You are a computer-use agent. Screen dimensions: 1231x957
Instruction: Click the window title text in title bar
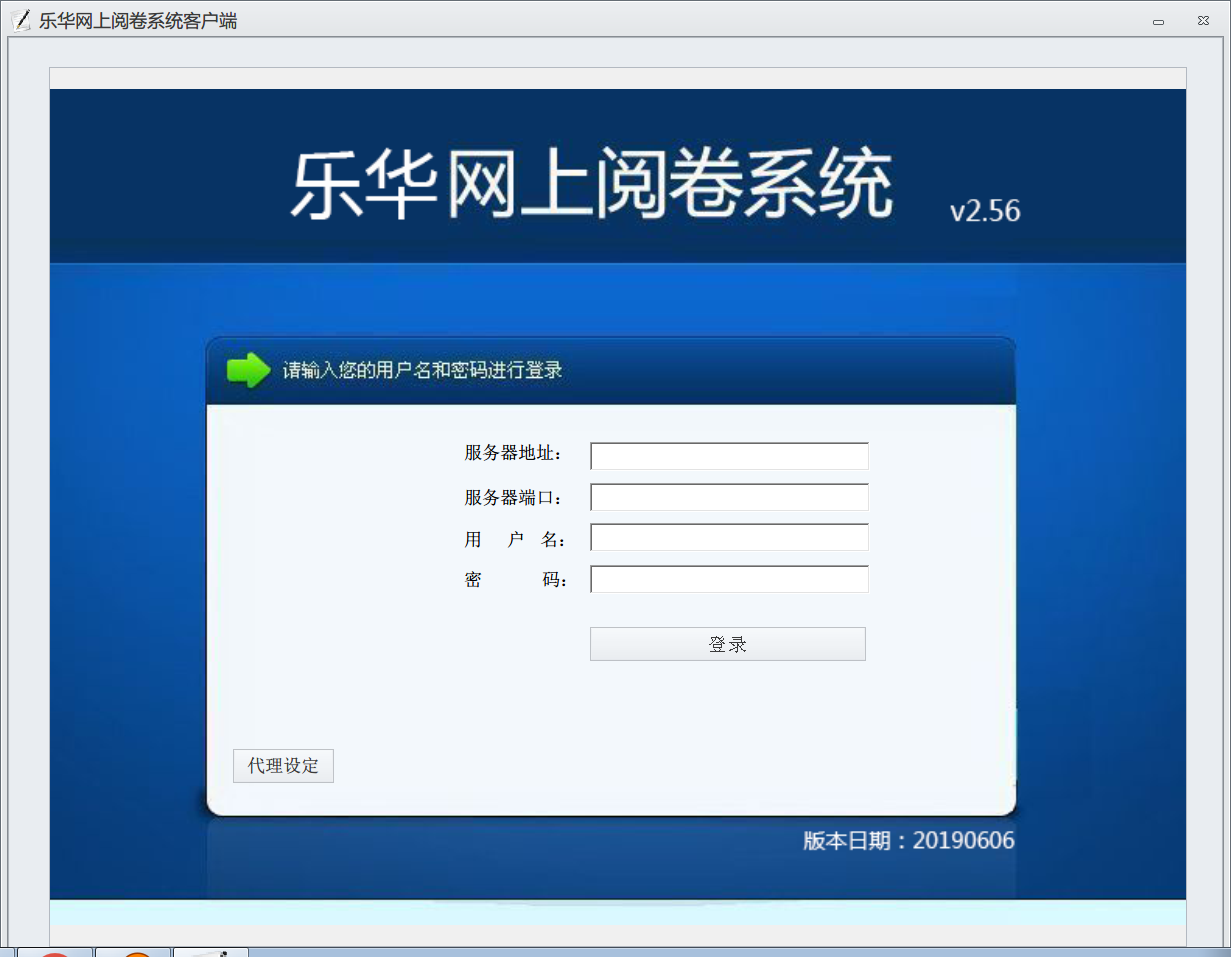click(138, 20)
